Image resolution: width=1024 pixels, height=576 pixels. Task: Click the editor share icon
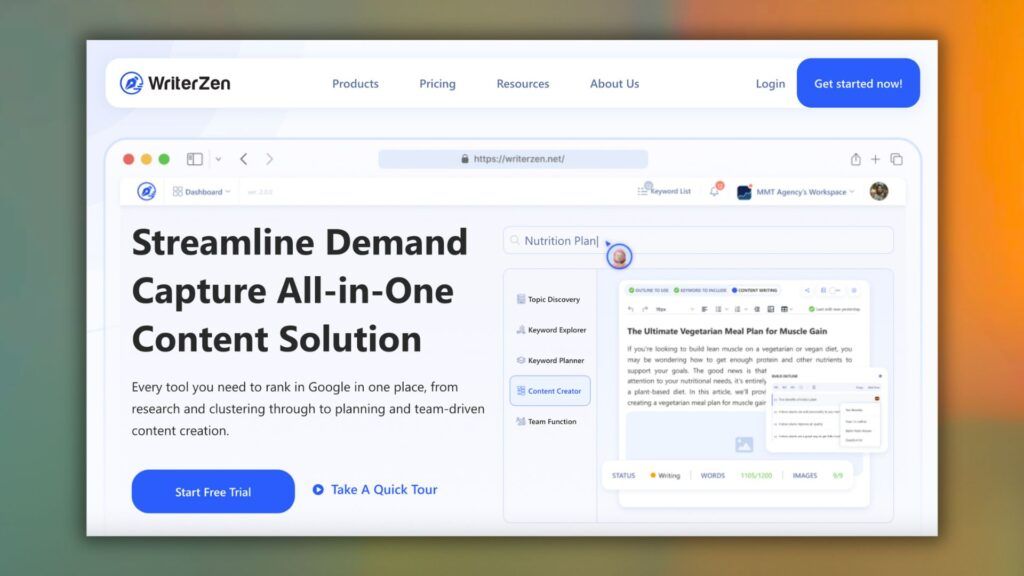click(x=807, y=291)
